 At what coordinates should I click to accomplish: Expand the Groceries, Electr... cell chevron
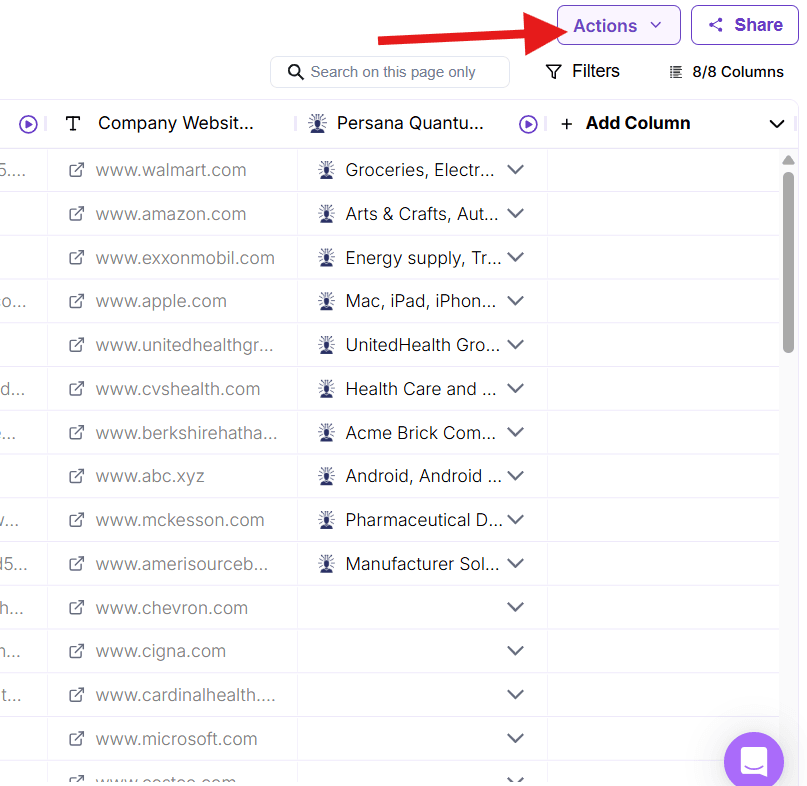pos(515,169)
